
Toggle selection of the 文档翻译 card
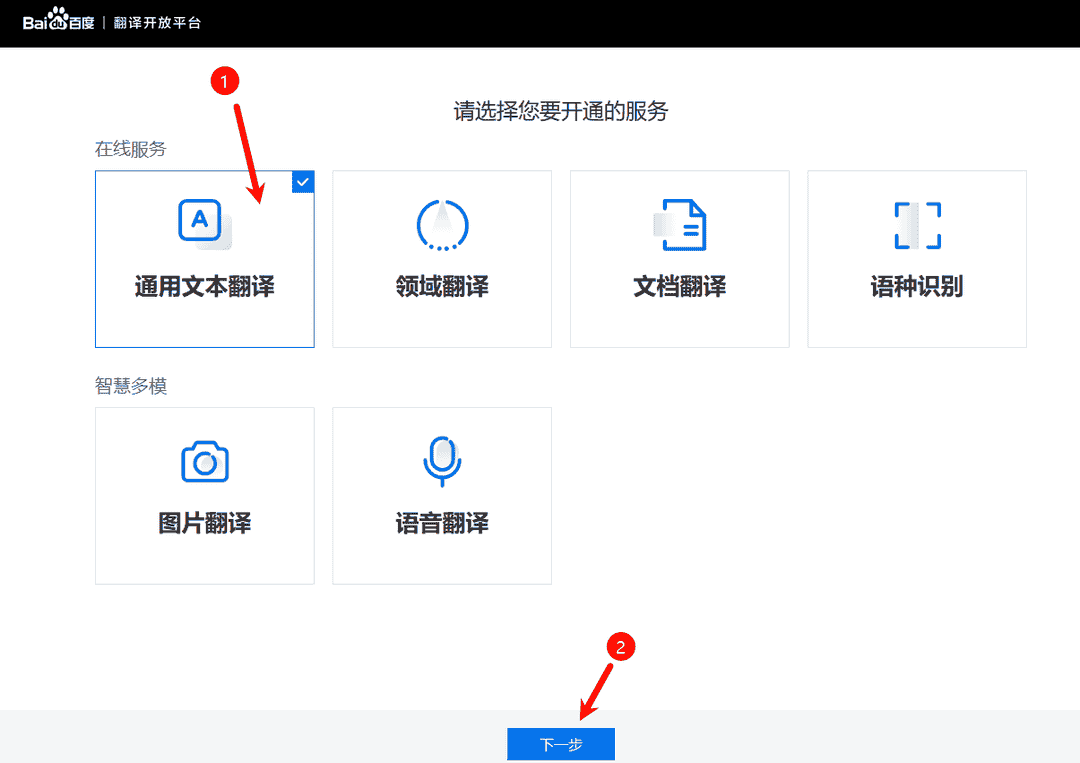pyautogui.click(x=679, y=258)
